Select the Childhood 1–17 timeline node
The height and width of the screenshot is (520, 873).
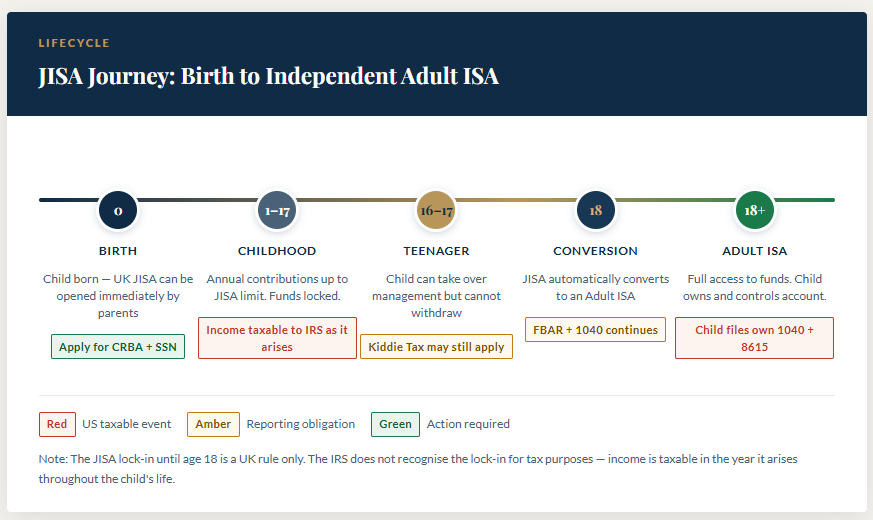pos(277,211)
